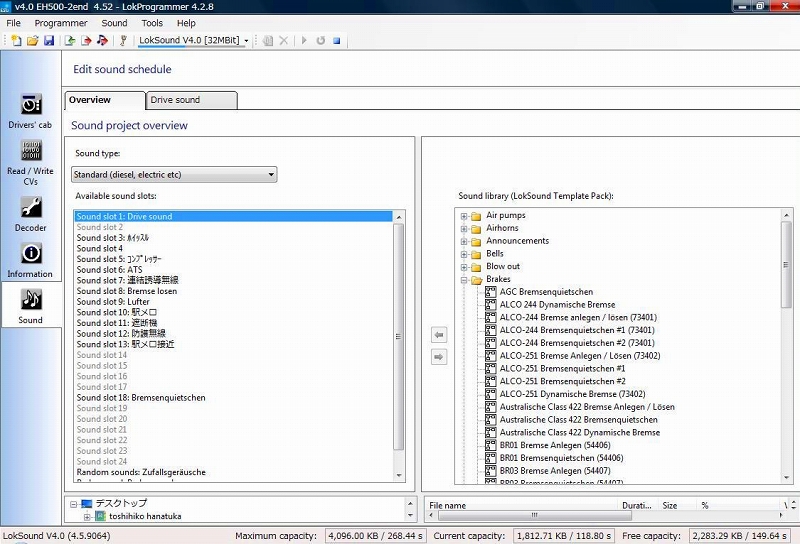This screenshot has width=800, height=544.
Task: Click the Save project disk icon
Action: (49, 40)
